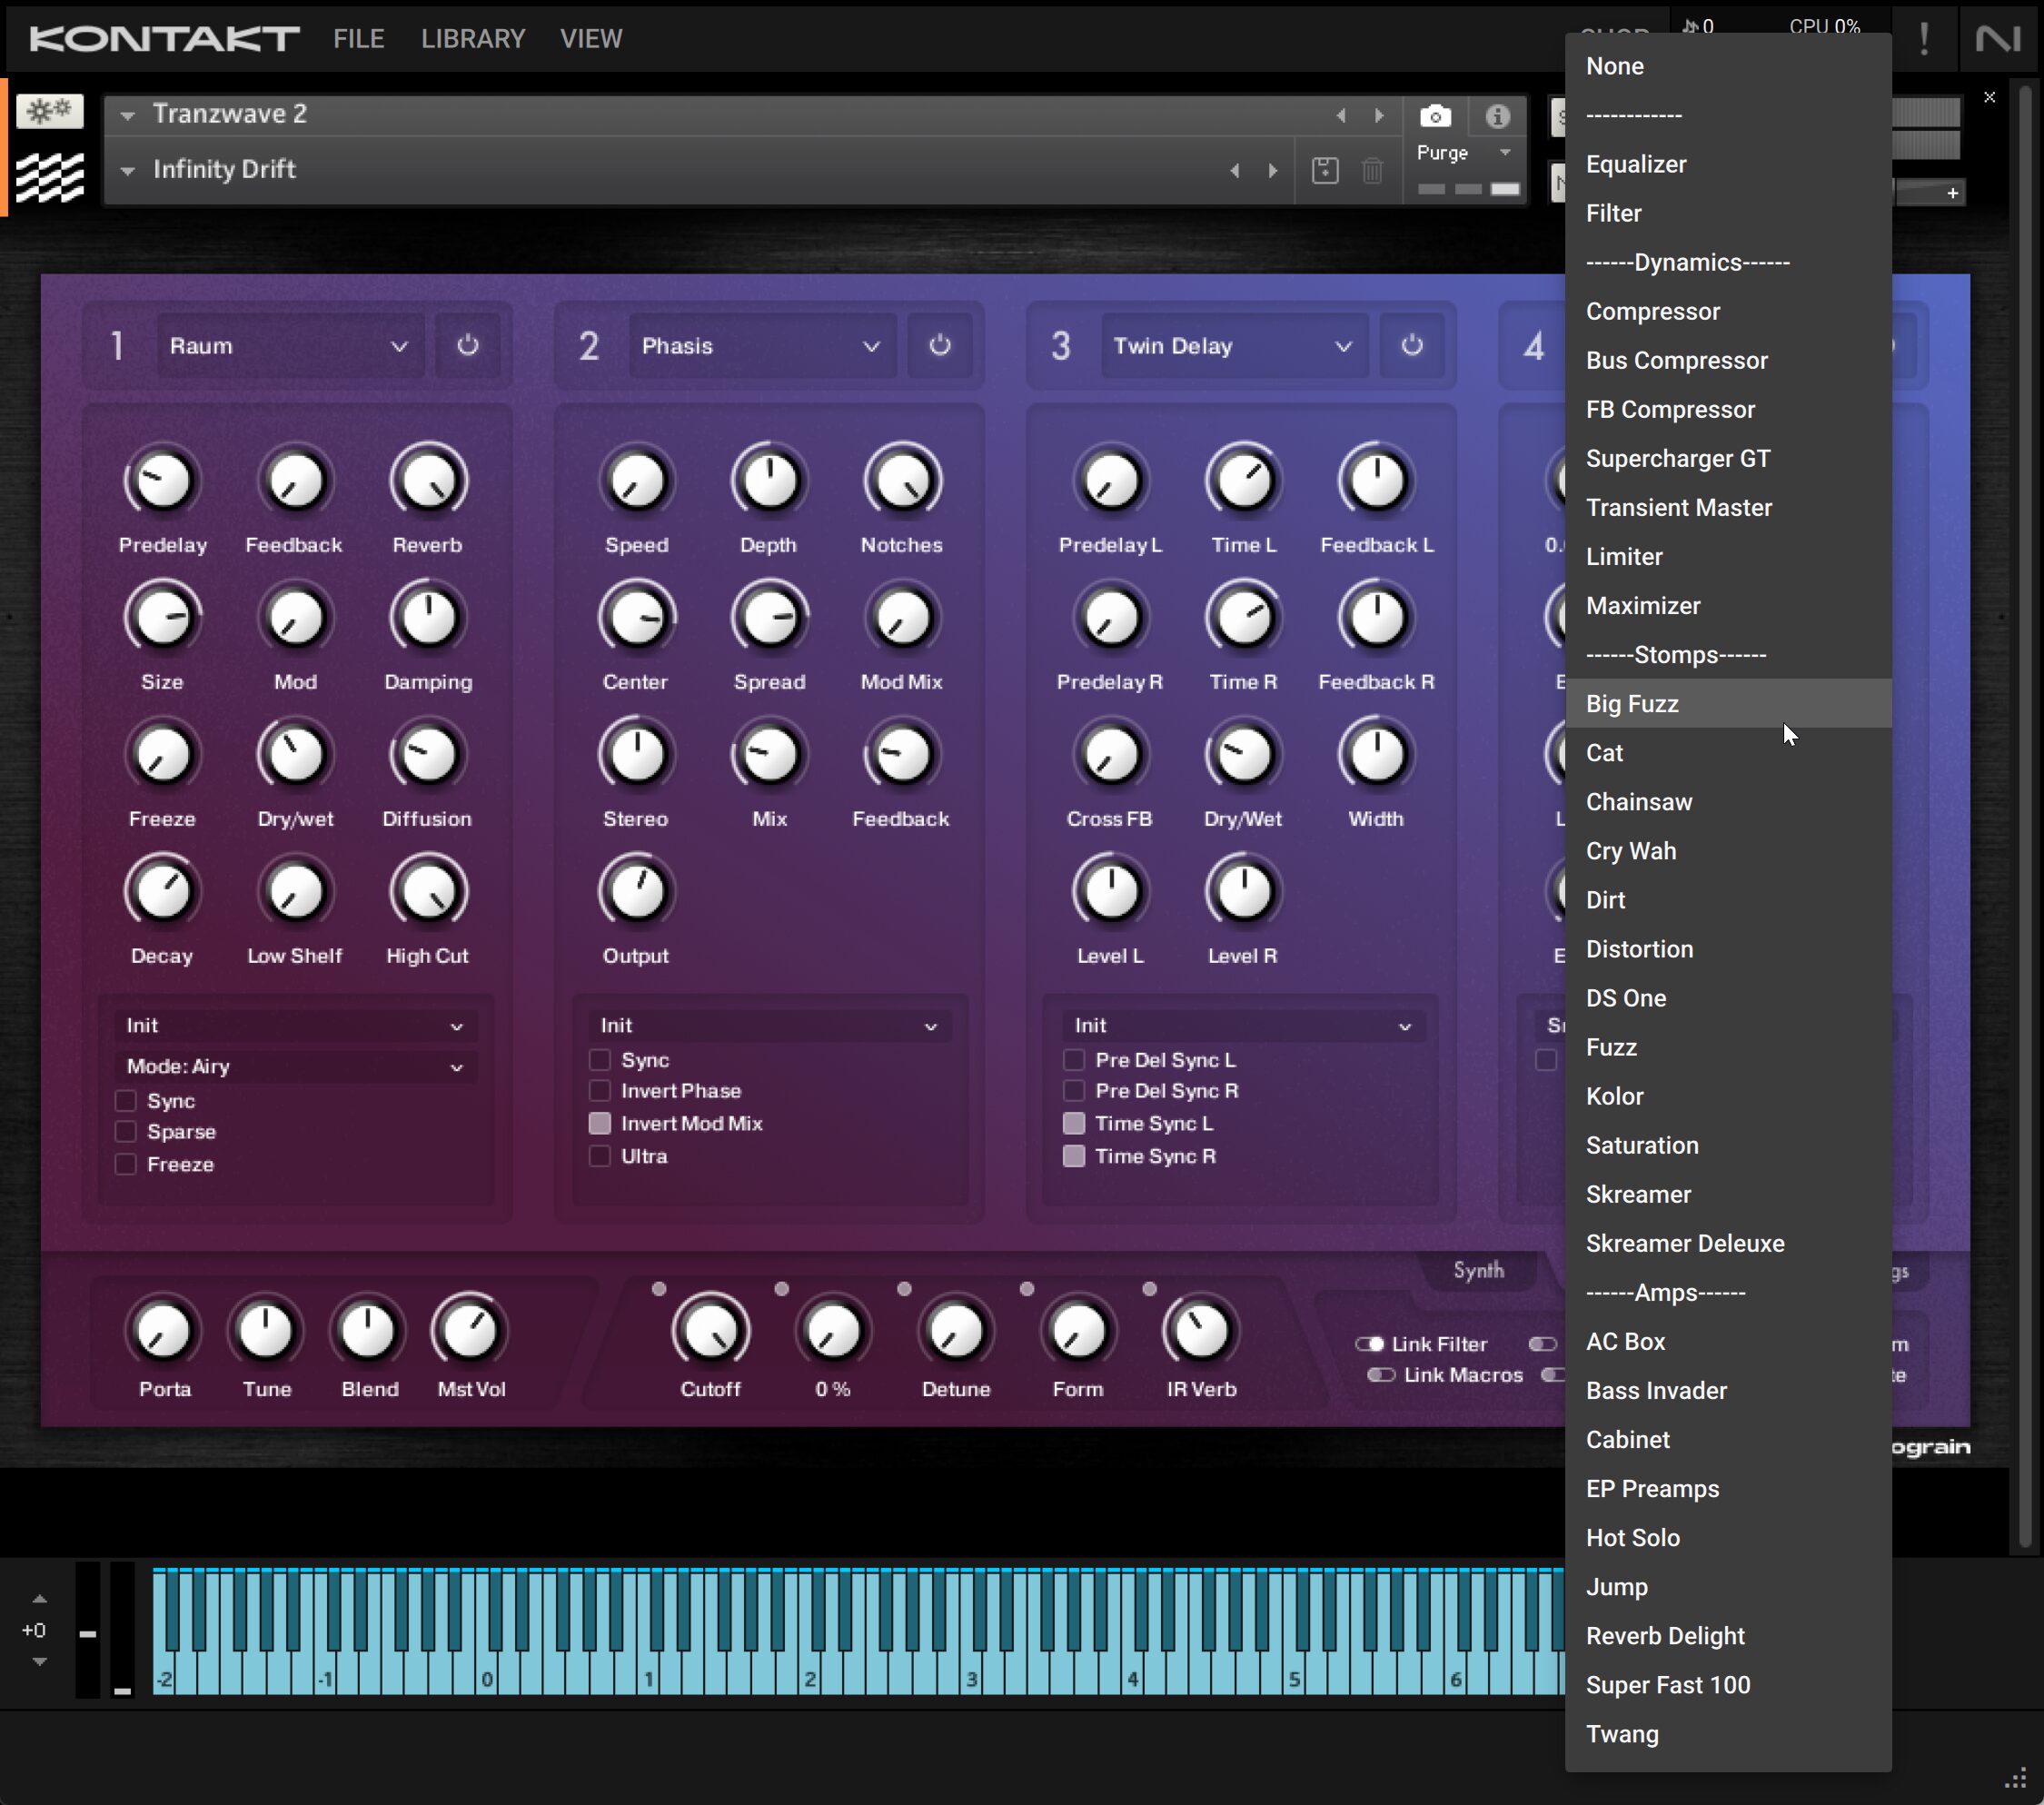
Task: Open the Raum Init preset dropdown
Action: [294, 1026]
